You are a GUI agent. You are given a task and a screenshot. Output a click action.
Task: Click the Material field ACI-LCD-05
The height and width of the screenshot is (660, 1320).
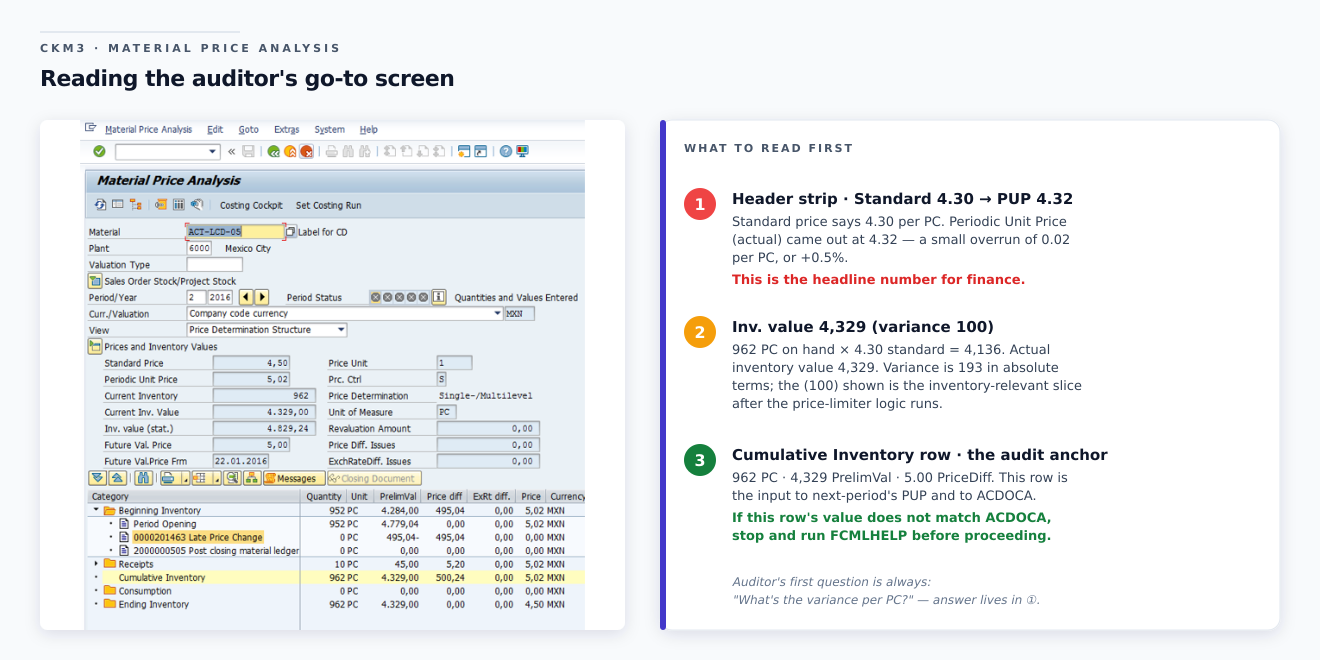[235, 231]
